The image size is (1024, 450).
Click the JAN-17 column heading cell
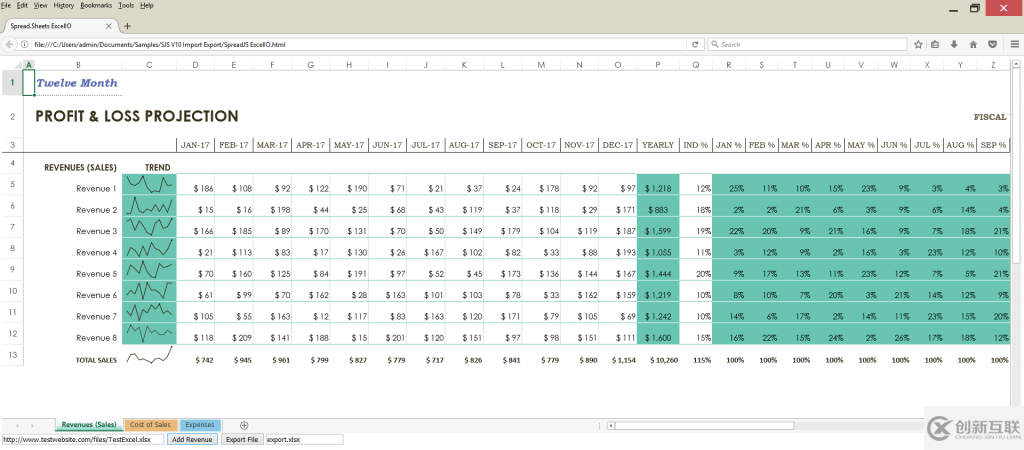(195, 145)
